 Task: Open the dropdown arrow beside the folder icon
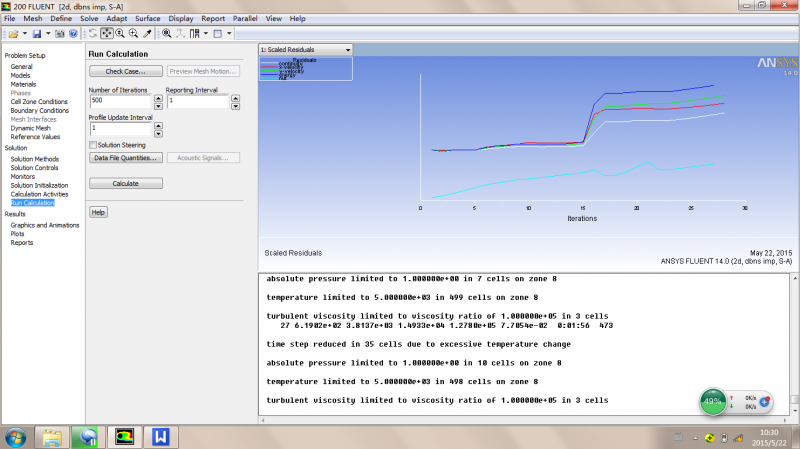24,34
